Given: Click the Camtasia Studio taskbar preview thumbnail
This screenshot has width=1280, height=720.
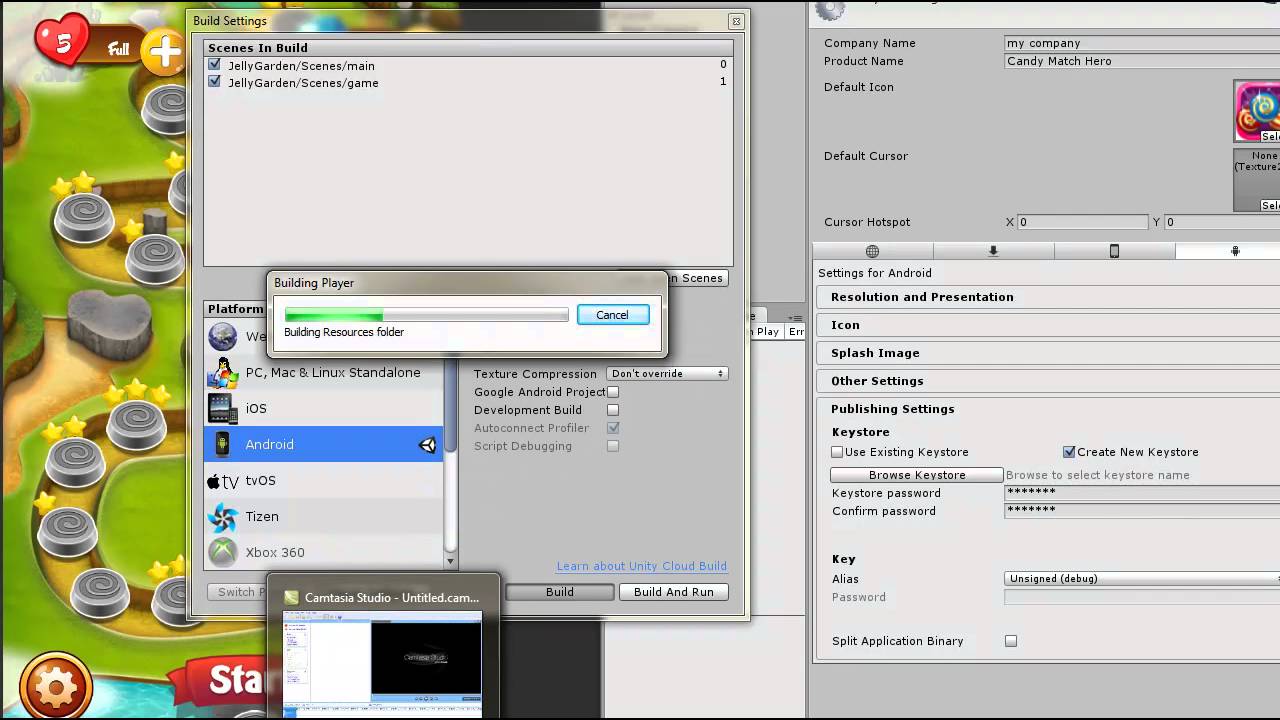Looking at the screenshot, I should tap(383, 662).
